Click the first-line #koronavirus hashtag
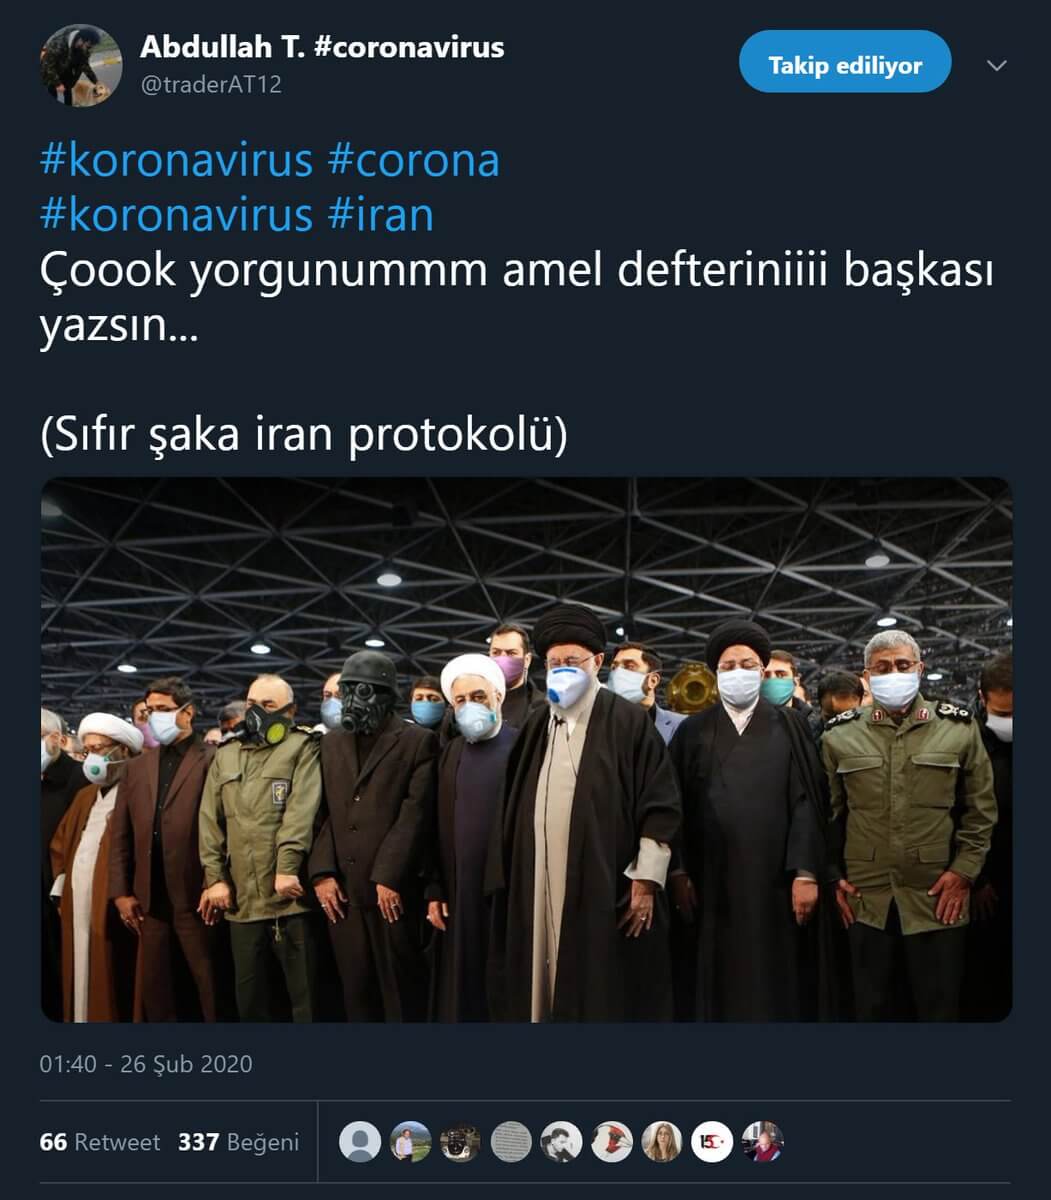 (177, 160)
